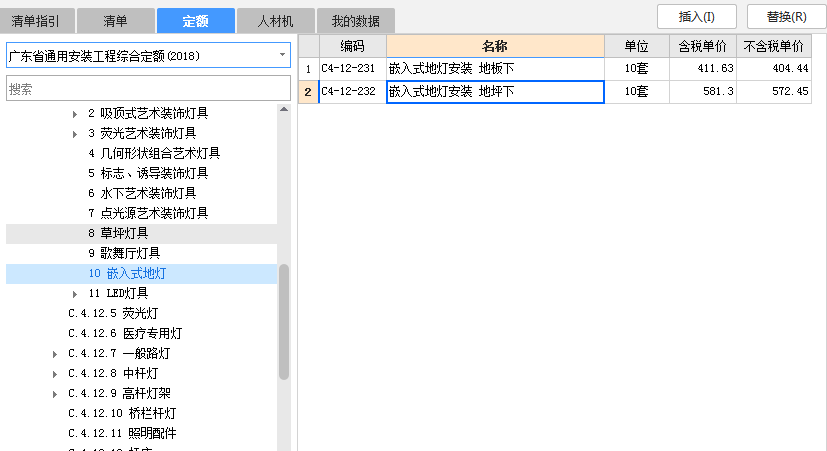This screenshot has height=451, width=827.
Task: Click the 含税单价 column header
Action: (703, 46)
